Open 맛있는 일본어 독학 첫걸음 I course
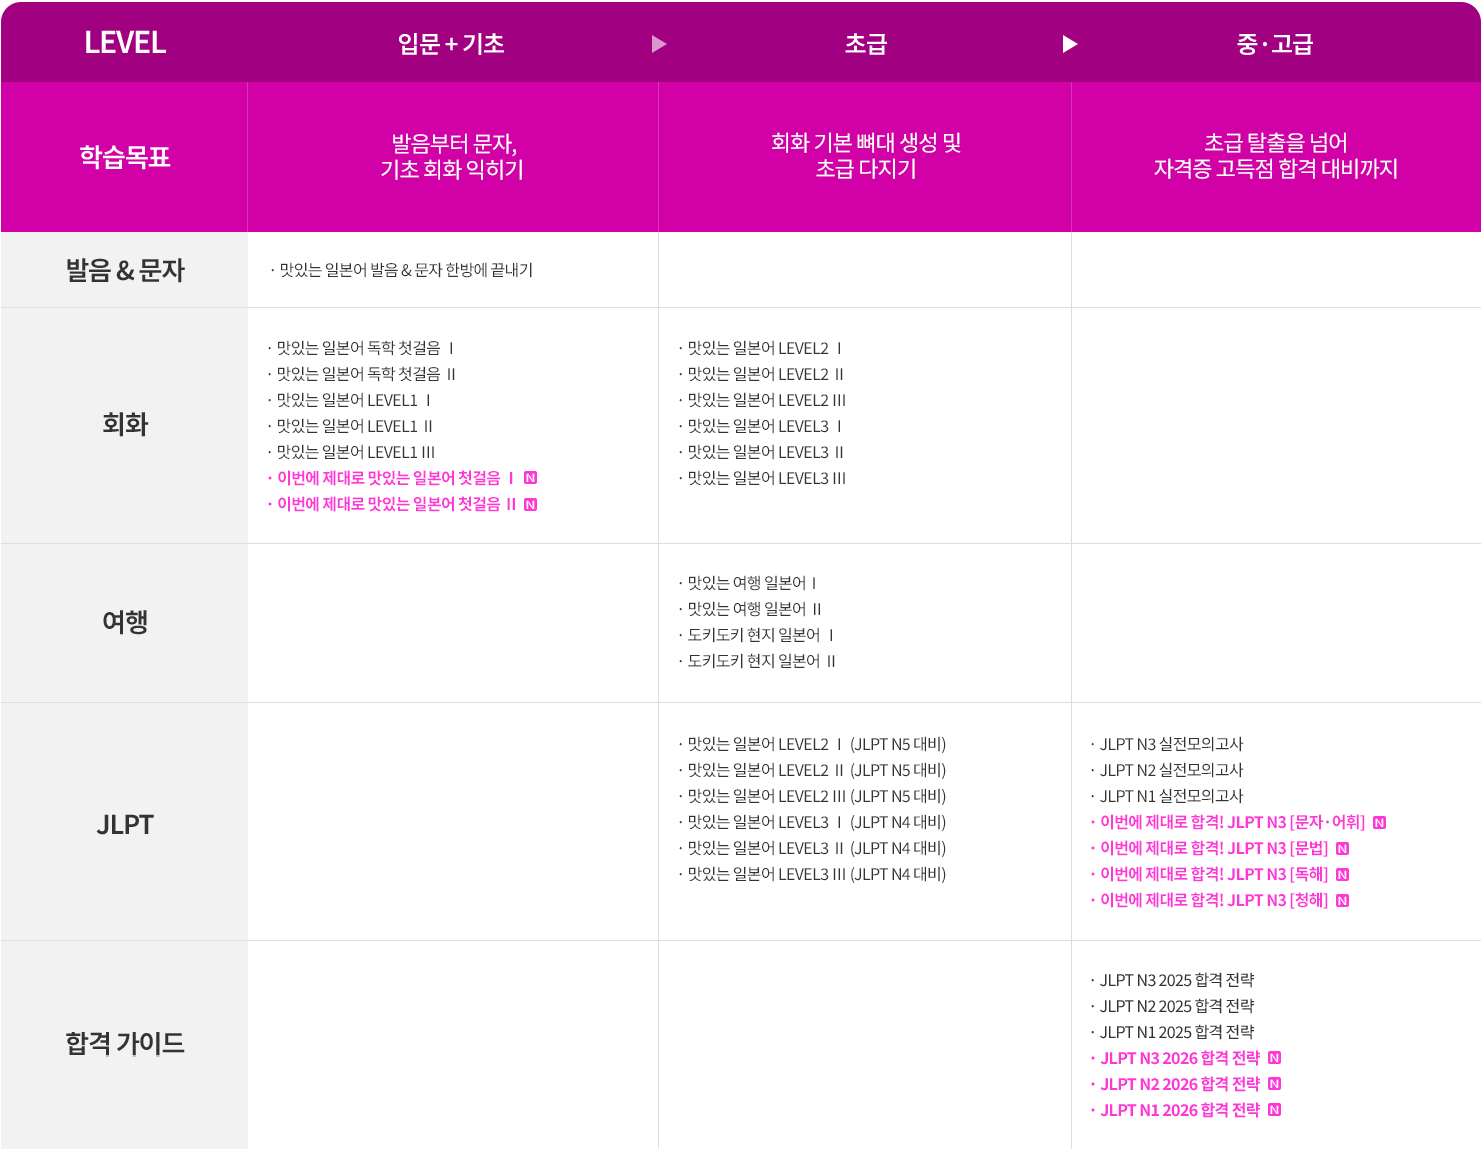Viewport: 1482px width, 1149px height. pos(361,348)
